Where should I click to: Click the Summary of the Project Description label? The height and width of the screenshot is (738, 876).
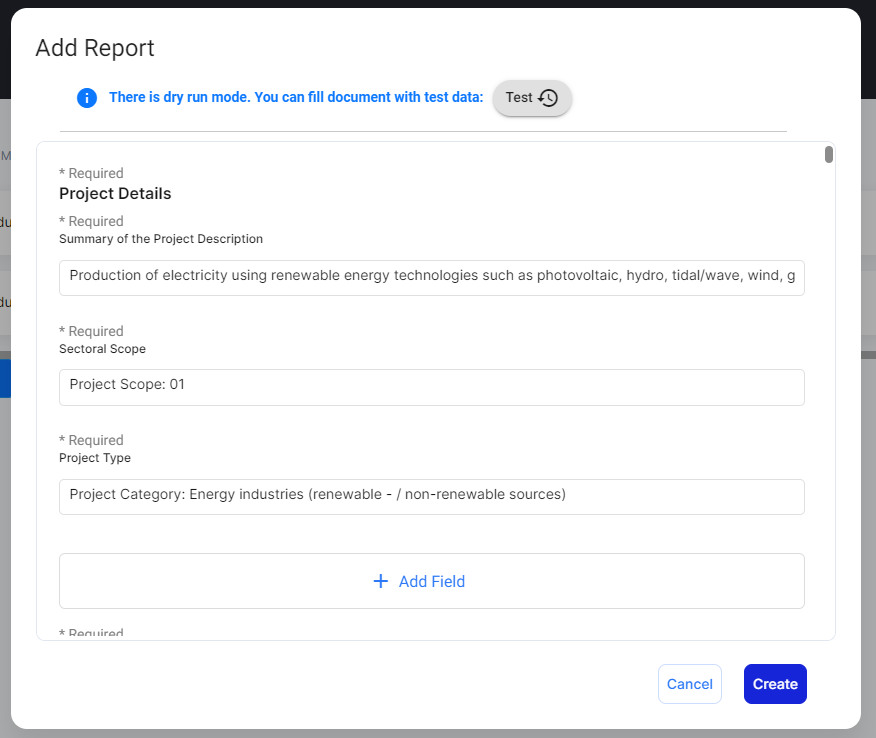161,239
